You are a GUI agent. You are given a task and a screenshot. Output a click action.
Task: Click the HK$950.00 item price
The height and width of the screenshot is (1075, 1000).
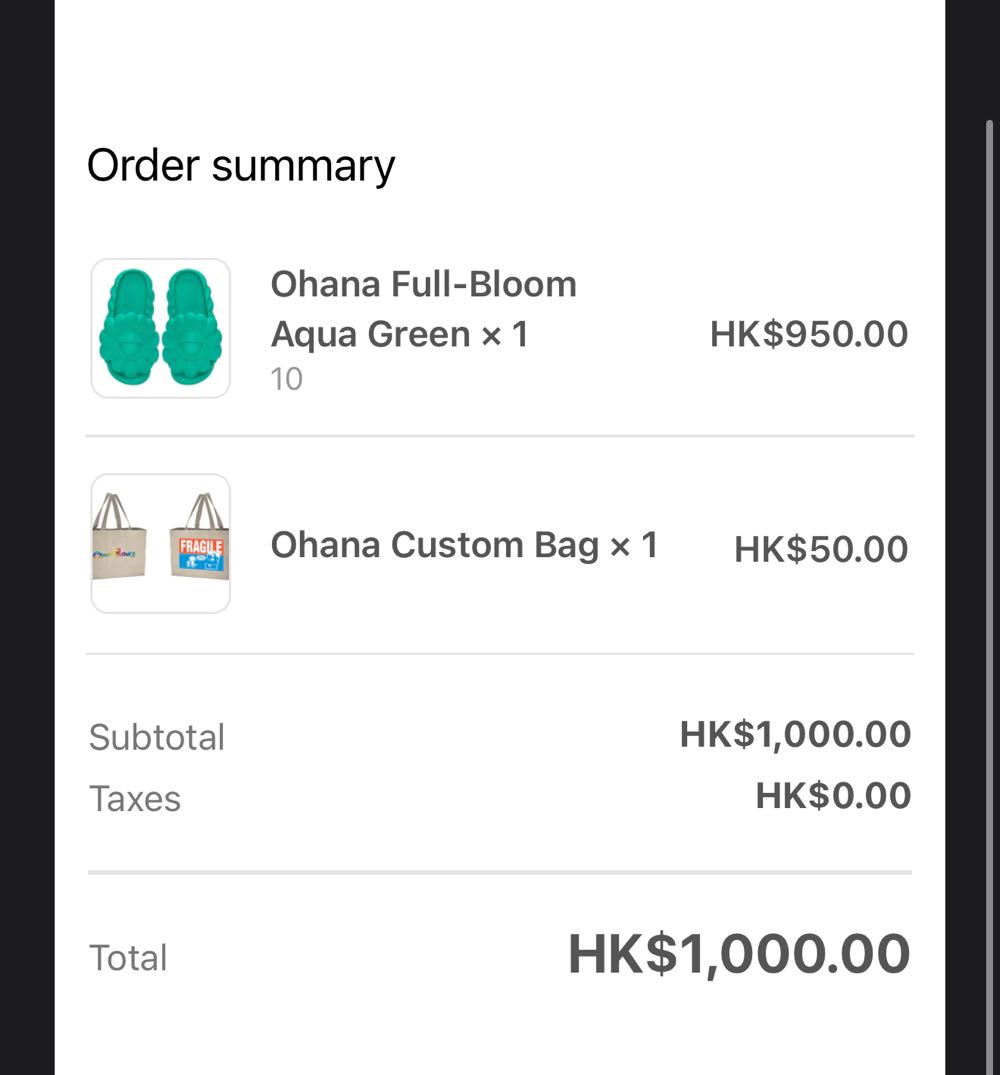coord(808,334)
